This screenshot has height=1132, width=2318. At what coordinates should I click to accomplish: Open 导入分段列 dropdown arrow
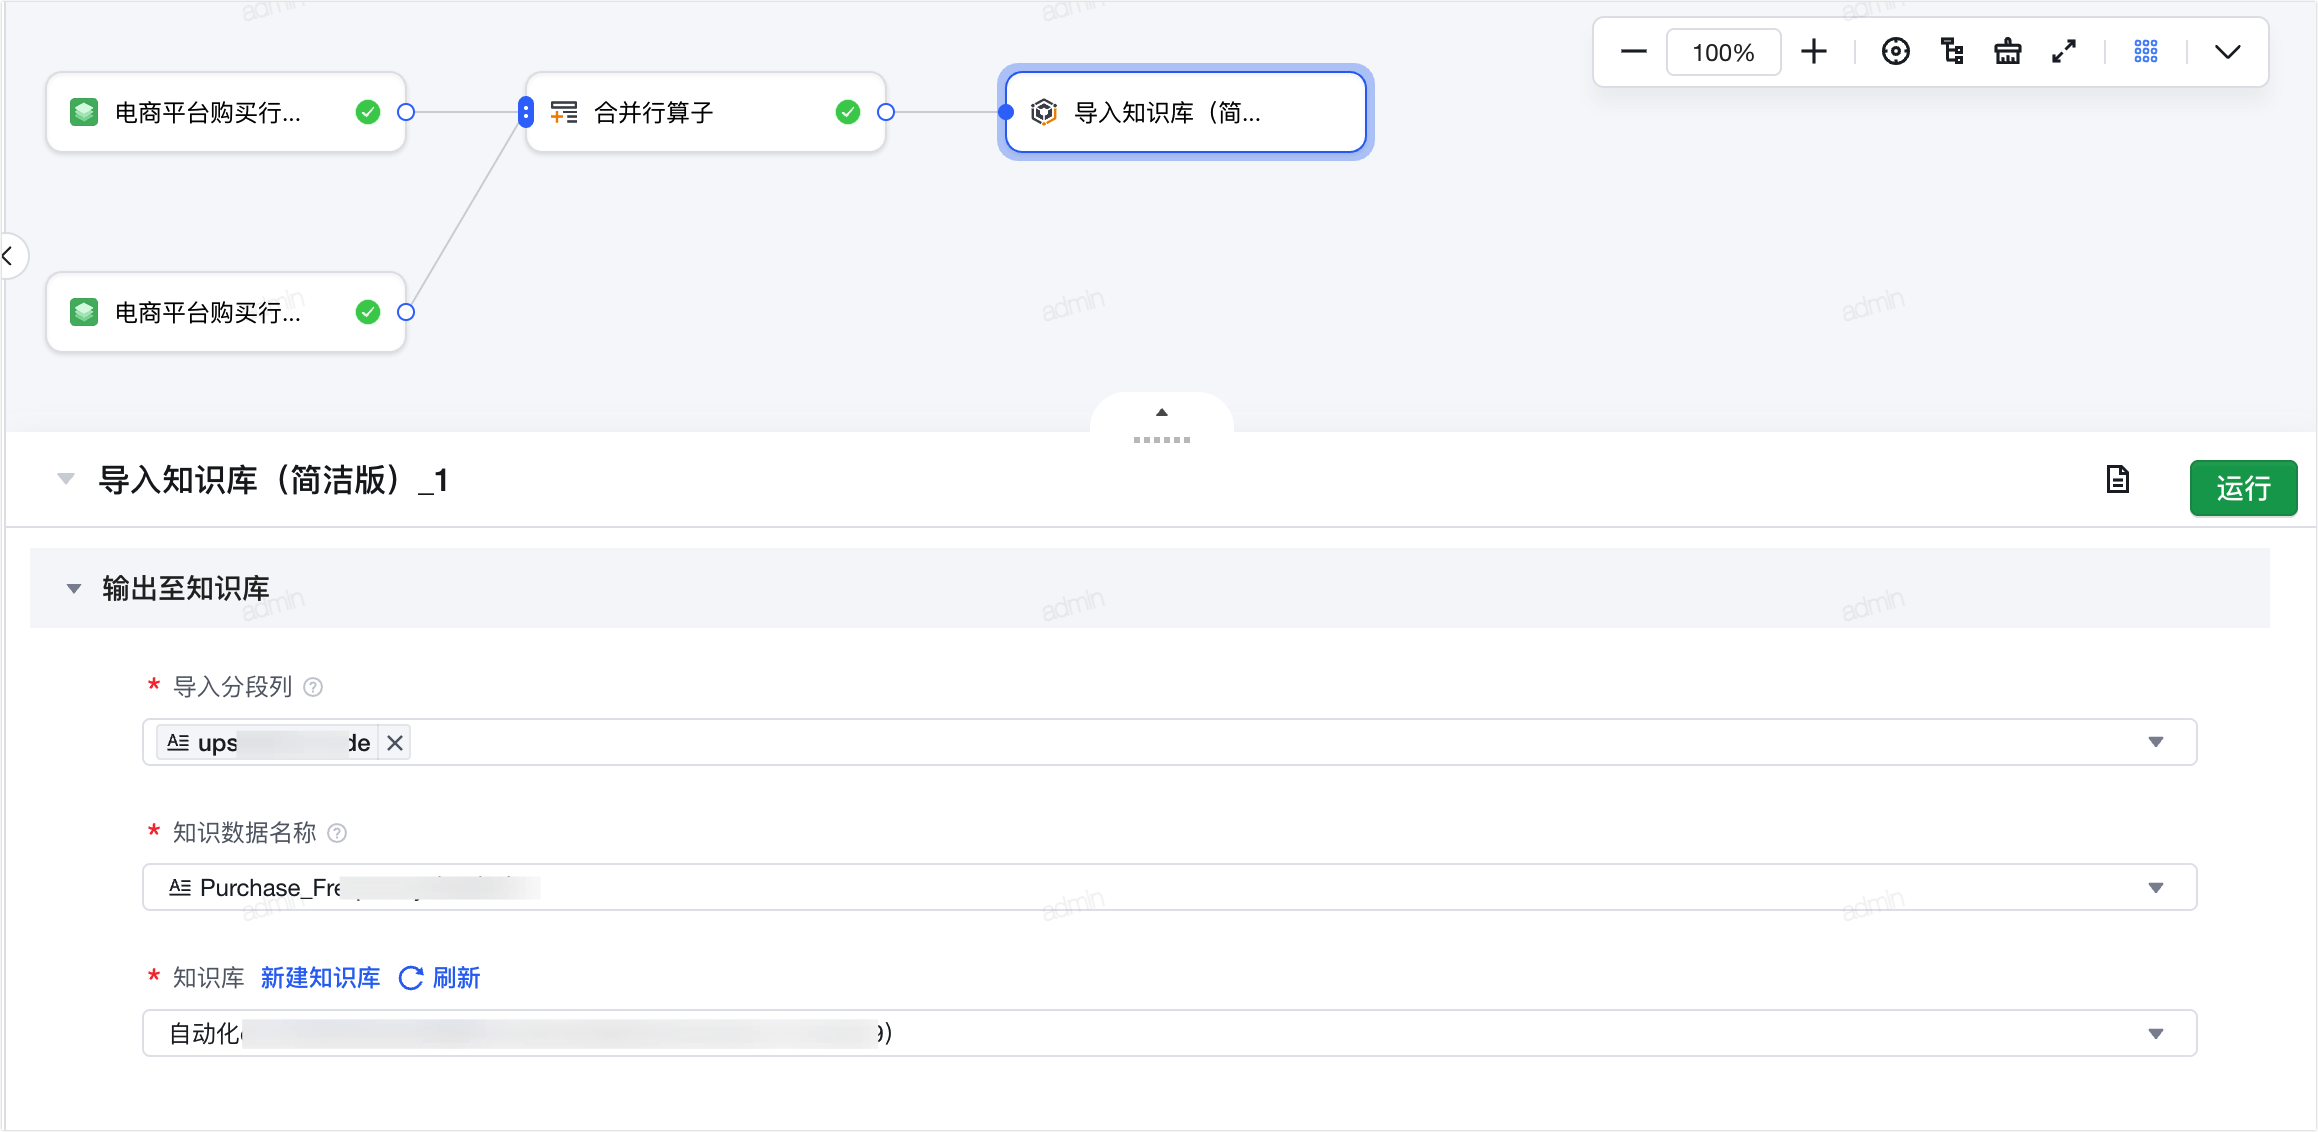click(x=2155, y=742)
